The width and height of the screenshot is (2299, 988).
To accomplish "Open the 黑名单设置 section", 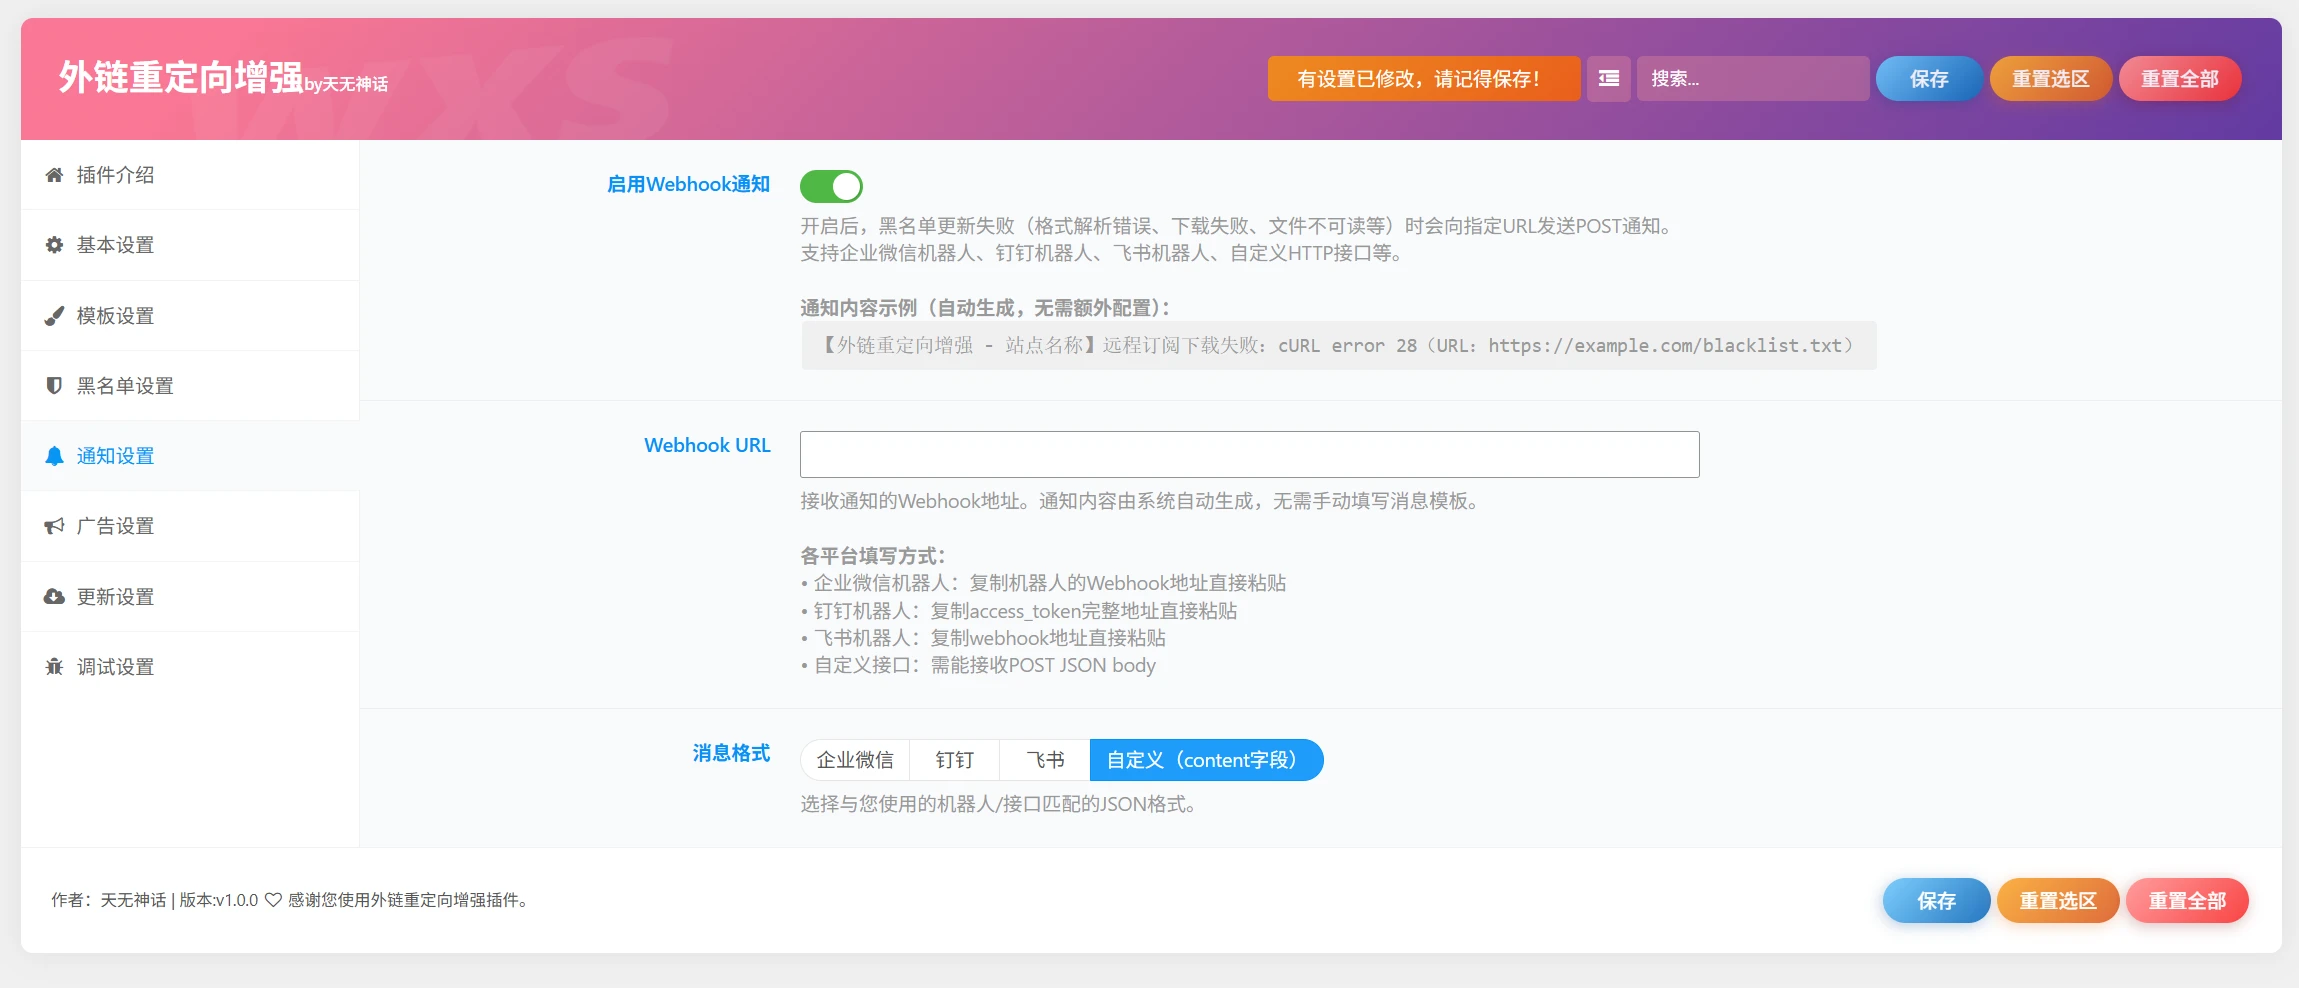I will pyautogui.click(x=190, y=386).
